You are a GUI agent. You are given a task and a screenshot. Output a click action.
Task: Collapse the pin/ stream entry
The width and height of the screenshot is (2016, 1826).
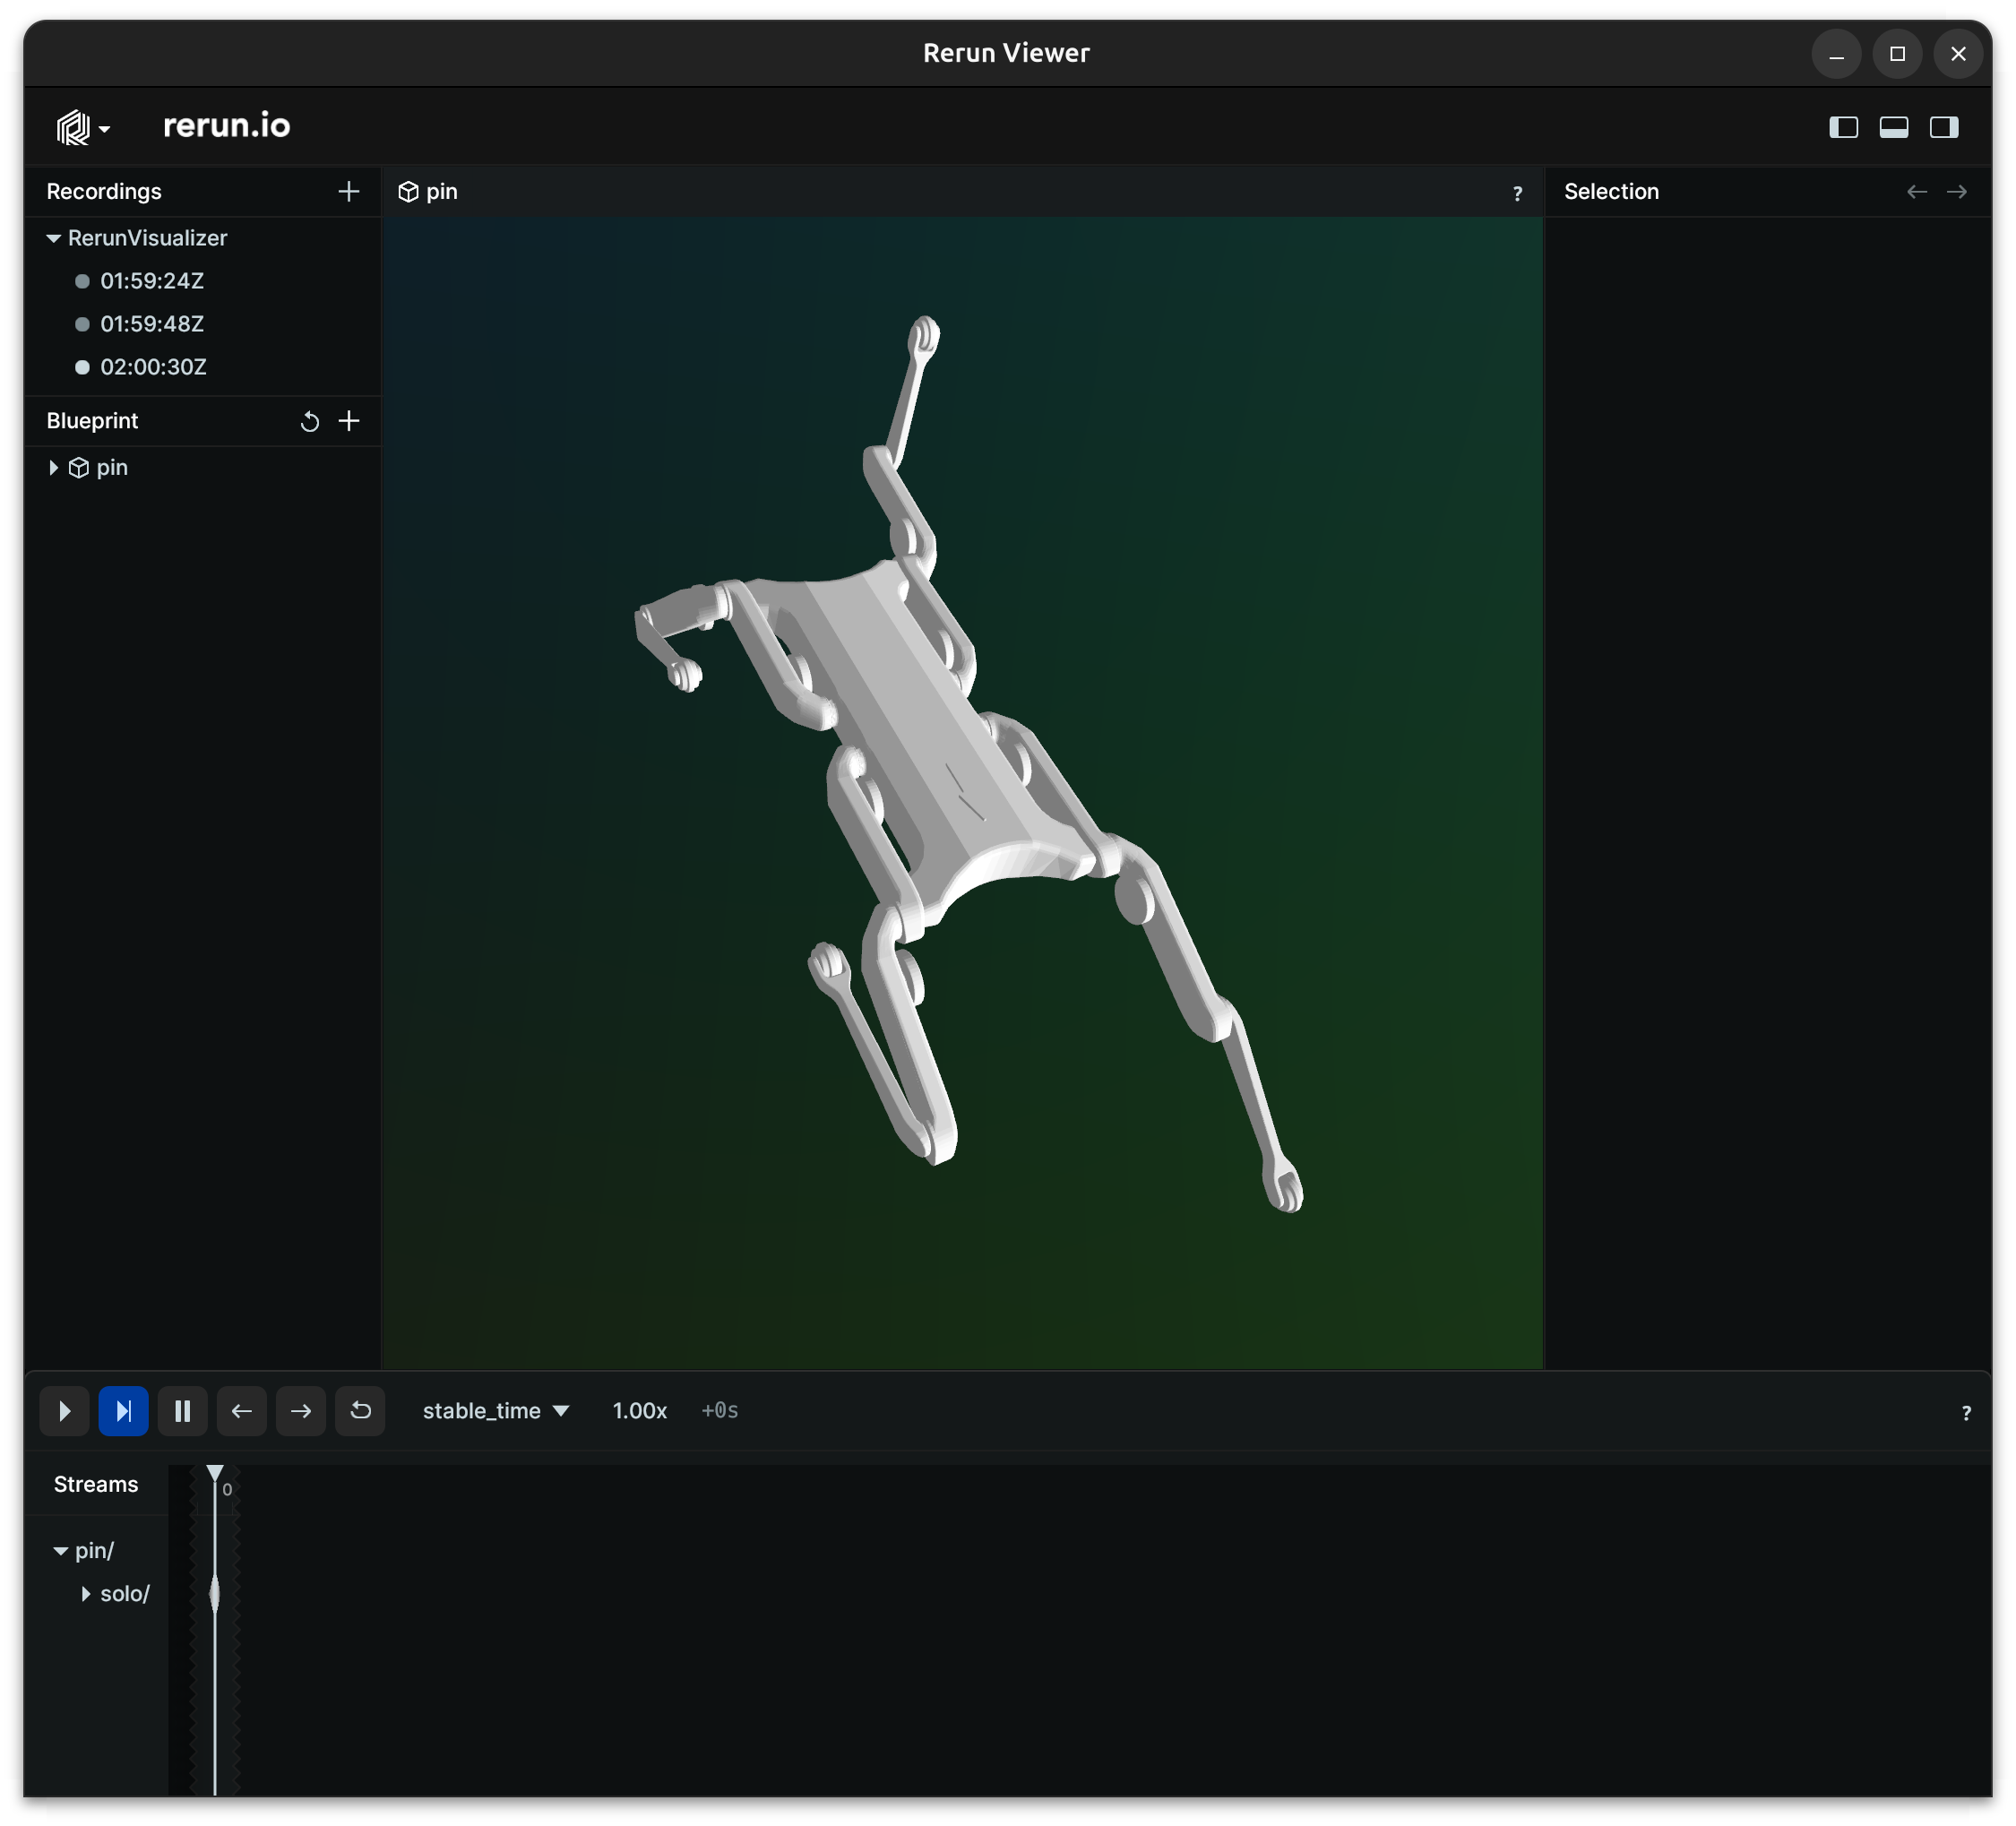61,1550
